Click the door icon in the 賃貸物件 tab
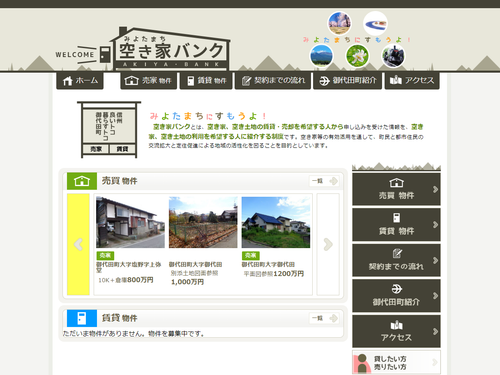 tap(190, 81)
